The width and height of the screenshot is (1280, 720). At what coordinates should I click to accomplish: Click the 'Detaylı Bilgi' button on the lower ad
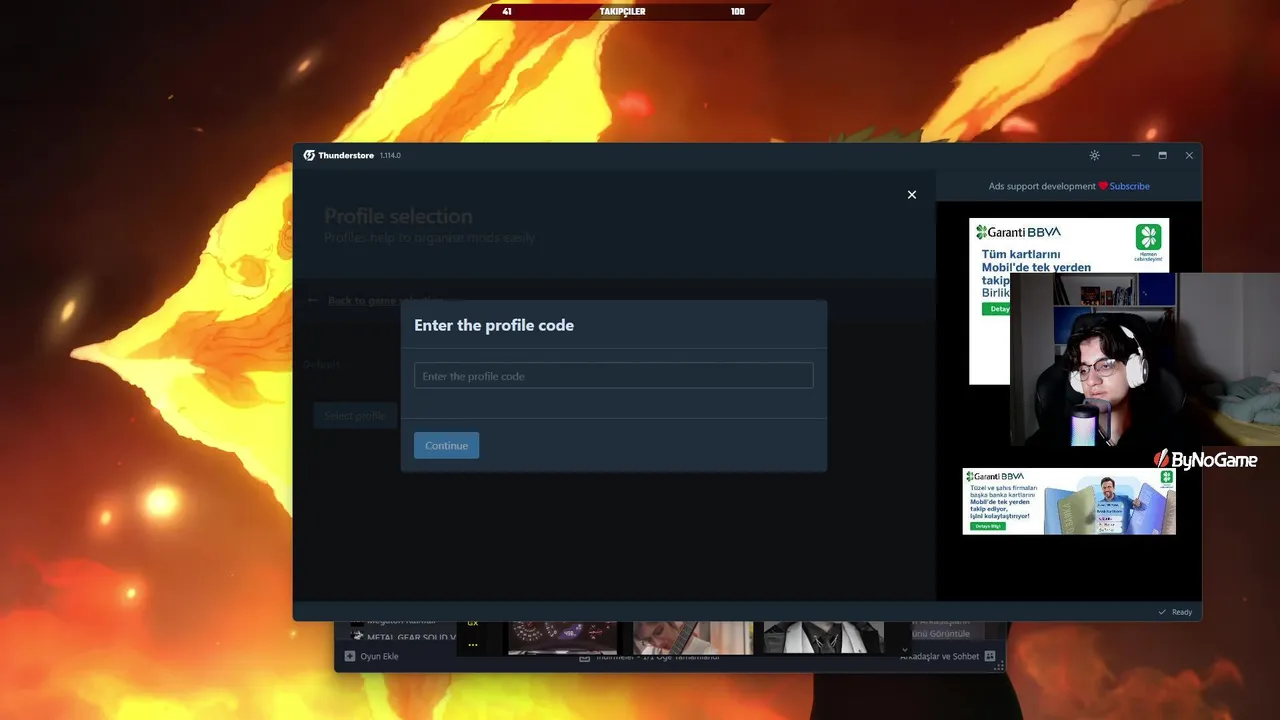pos(987,525)
